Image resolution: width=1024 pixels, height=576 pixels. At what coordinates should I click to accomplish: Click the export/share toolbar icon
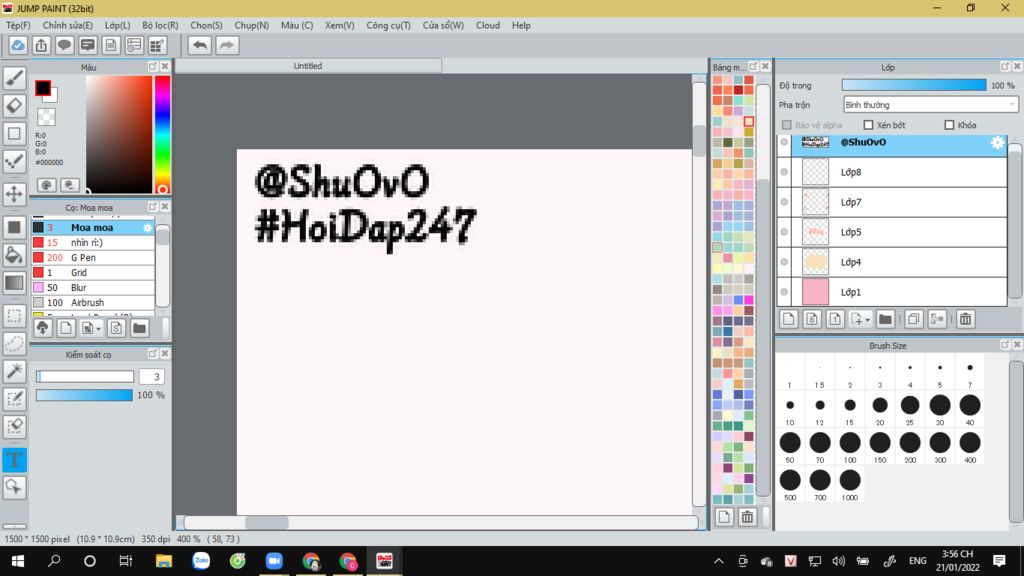pos(41,45)
